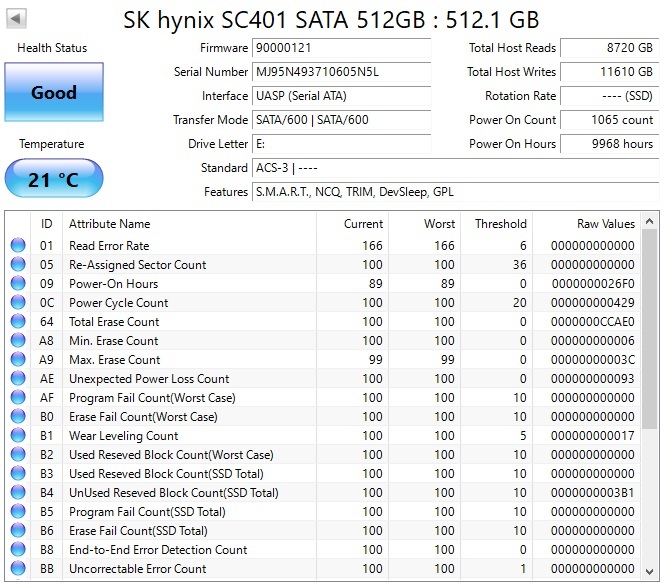
Task: Click the ID column header
Action: [x=46, y=223]
